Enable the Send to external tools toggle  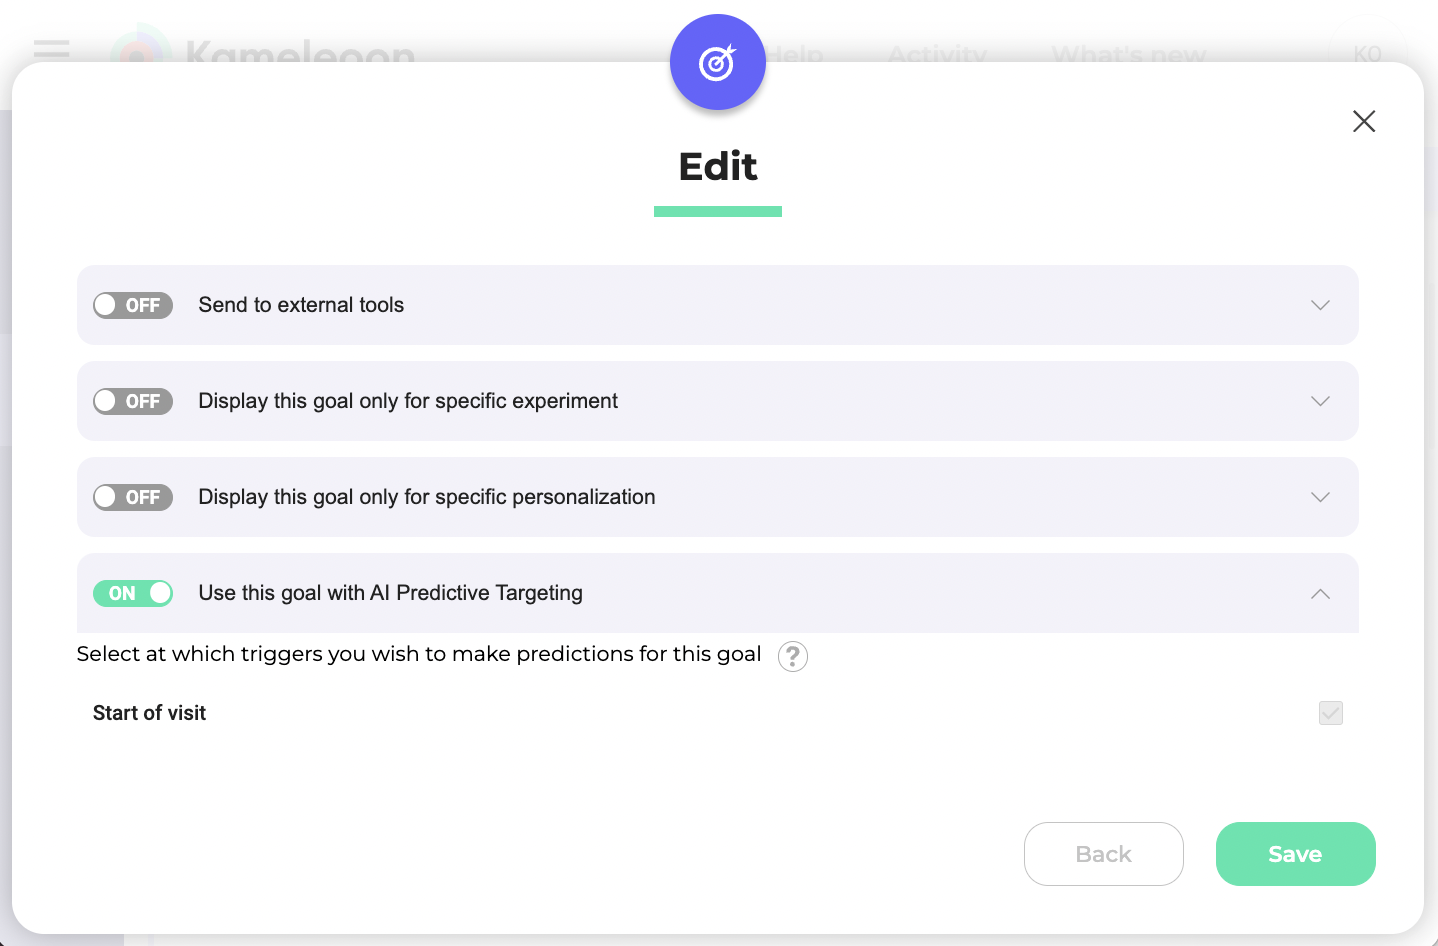(133, 305)
